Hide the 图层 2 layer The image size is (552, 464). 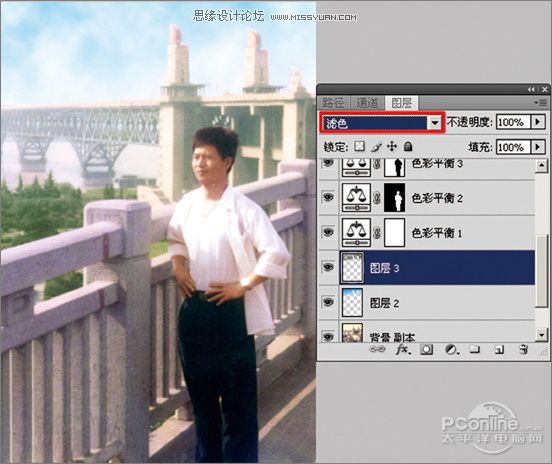pos(328,302)
